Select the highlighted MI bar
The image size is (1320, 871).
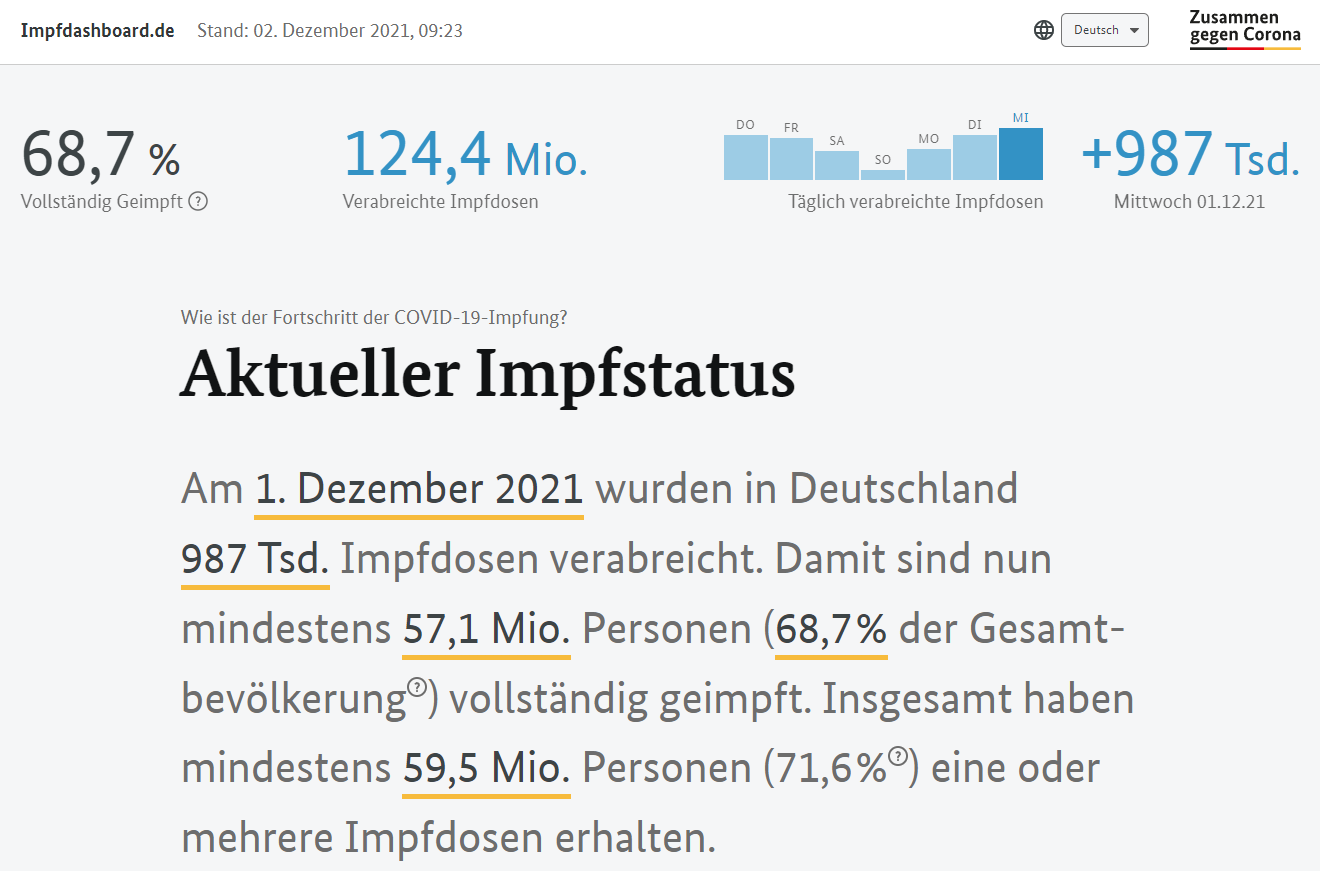click(x=1021, y=154)
